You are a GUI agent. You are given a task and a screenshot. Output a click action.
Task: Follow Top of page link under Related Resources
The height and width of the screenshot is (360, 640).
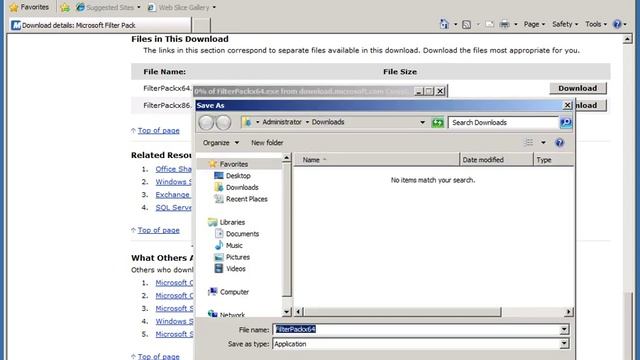[158, 230]
